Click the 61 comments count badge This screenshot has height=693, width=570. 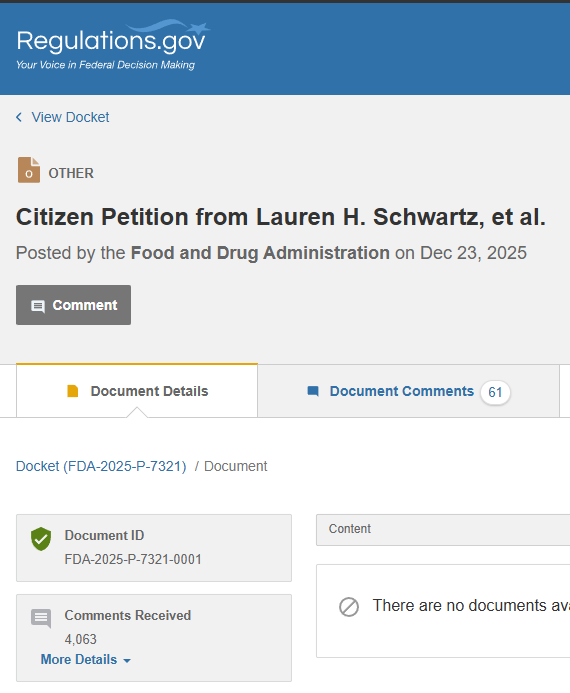click(495, 392)
